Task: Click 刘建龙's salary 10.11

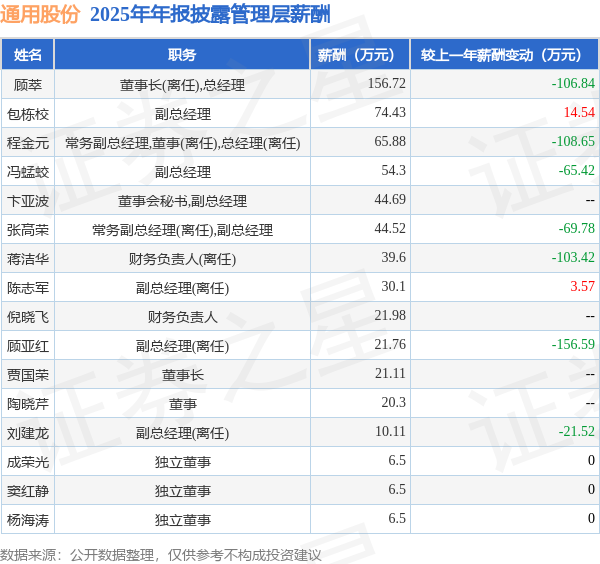Action: (390, 432)
